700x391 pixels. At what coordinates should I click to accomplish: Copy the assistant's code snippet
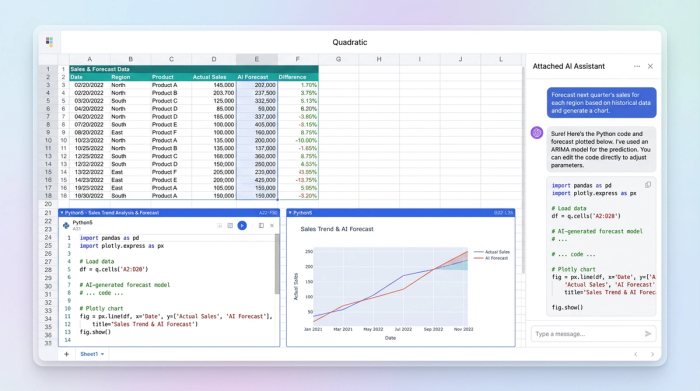click(x=648, y=185)
